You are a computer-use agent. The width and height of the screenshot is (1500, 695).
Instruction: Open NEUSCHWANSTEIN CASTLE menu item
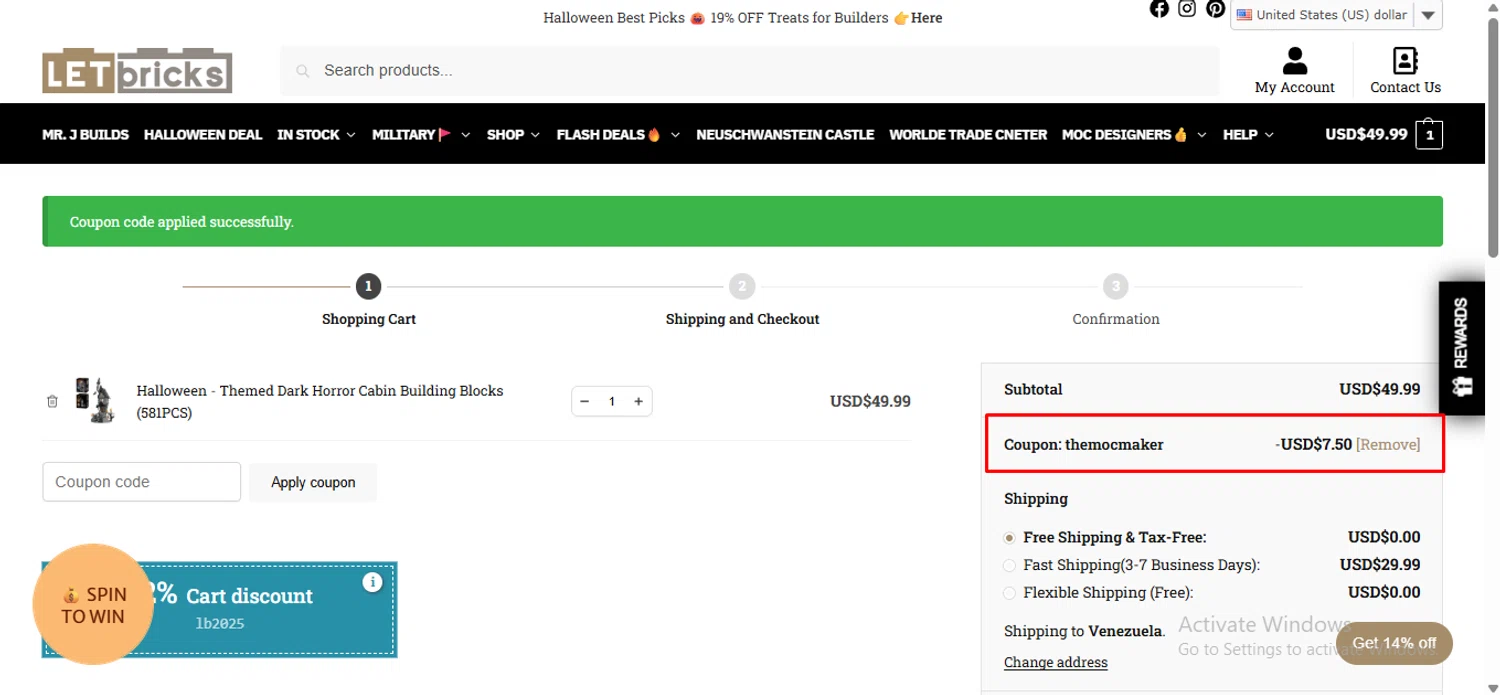click(x=785, y=134)
